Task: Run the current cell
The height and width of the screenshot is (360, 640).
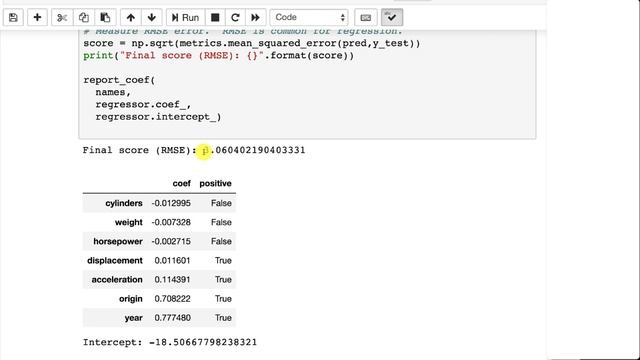Action: point(185,18)
